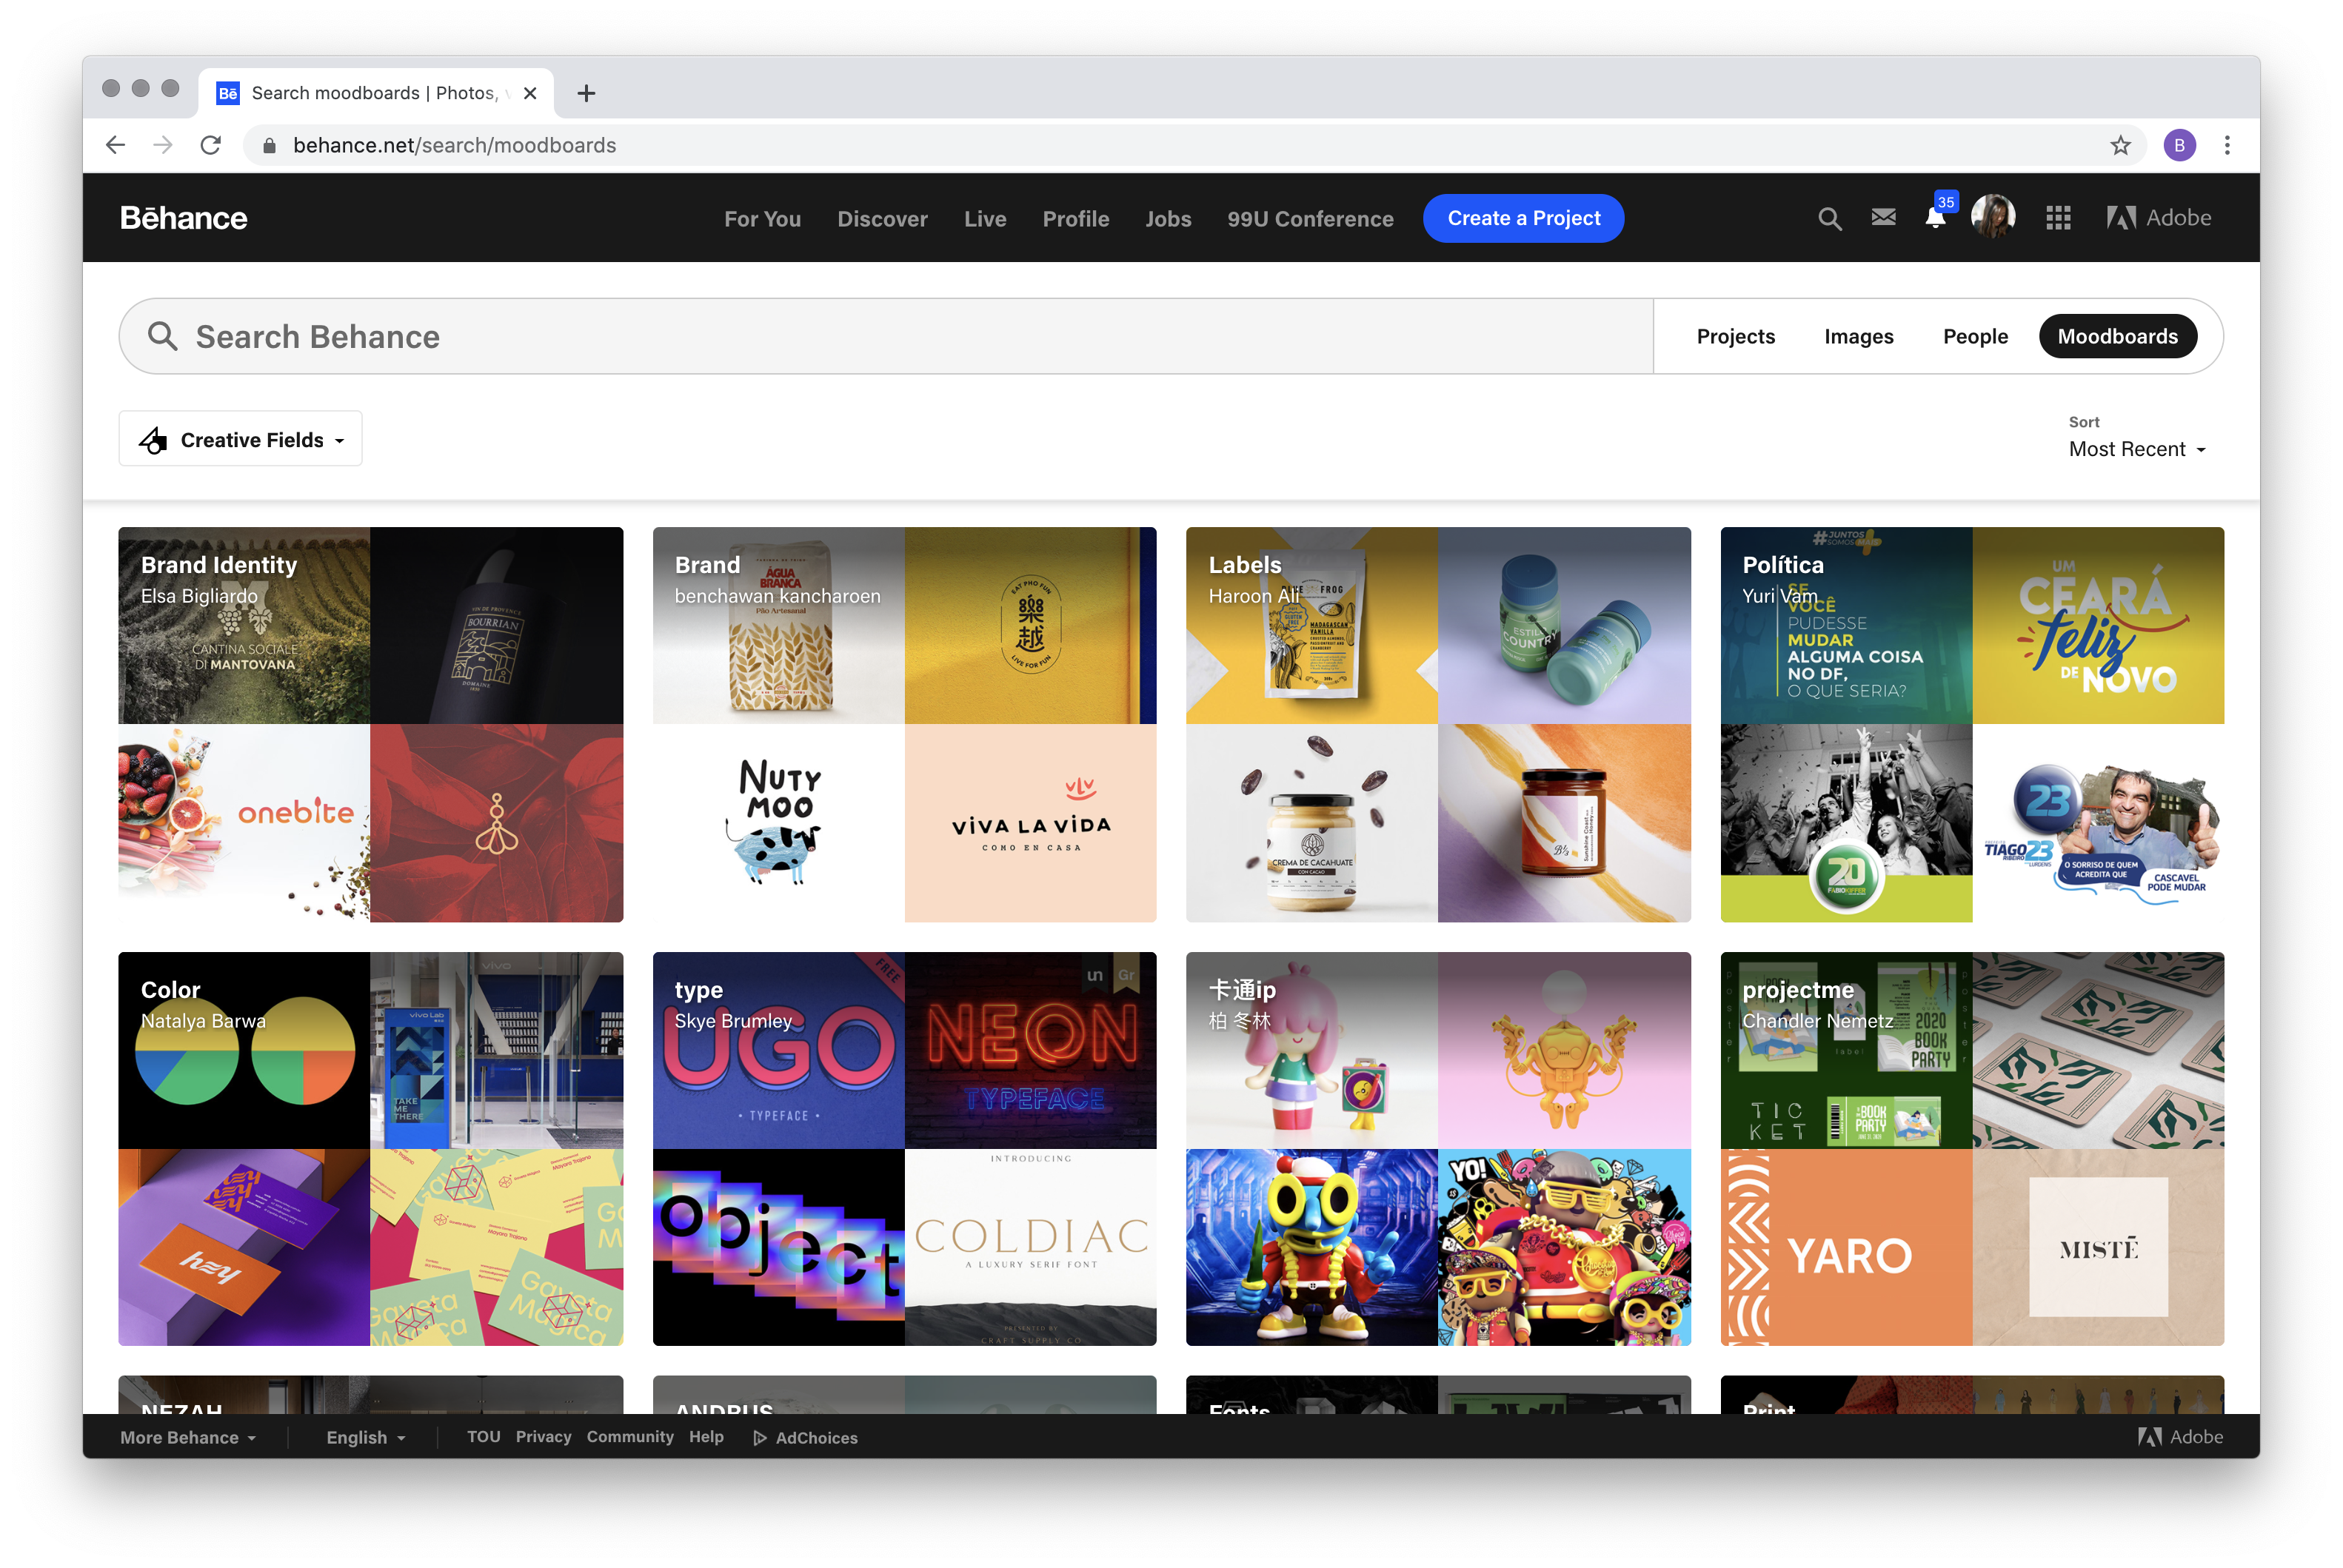Click the onebite logo thumbnail
The width and height of the screenshot is (2343, 1568).
(244, 823)
